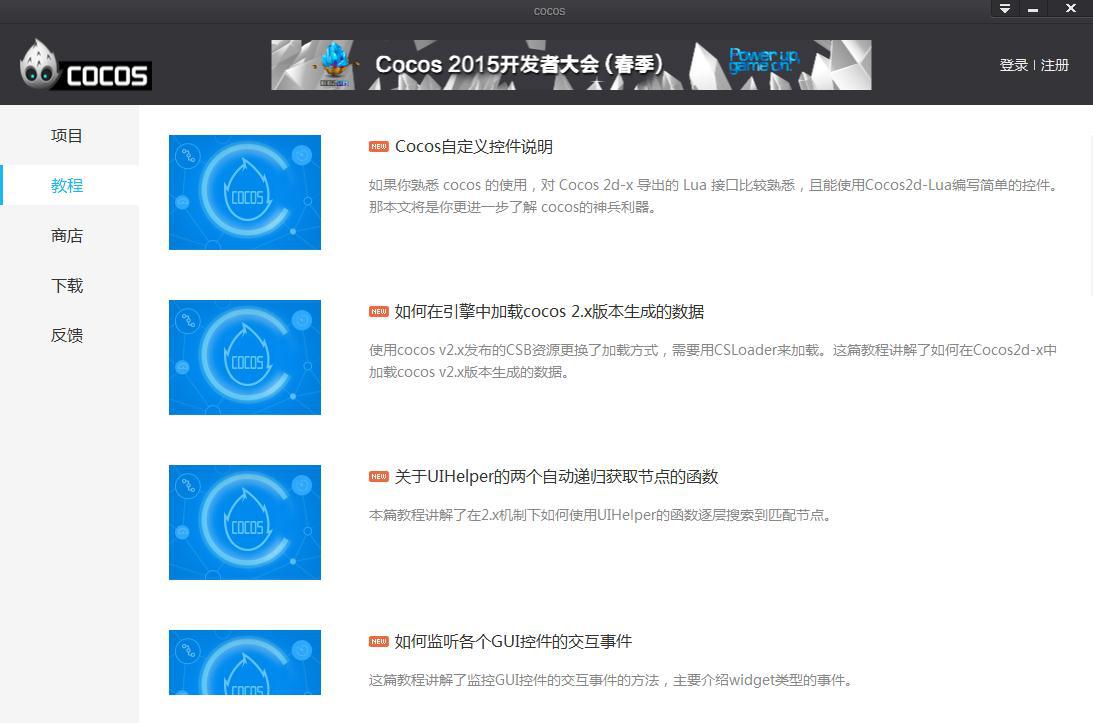
Task: Click description starting 本篇教程讲解了在2.x机制下
Action: [600, 515]
